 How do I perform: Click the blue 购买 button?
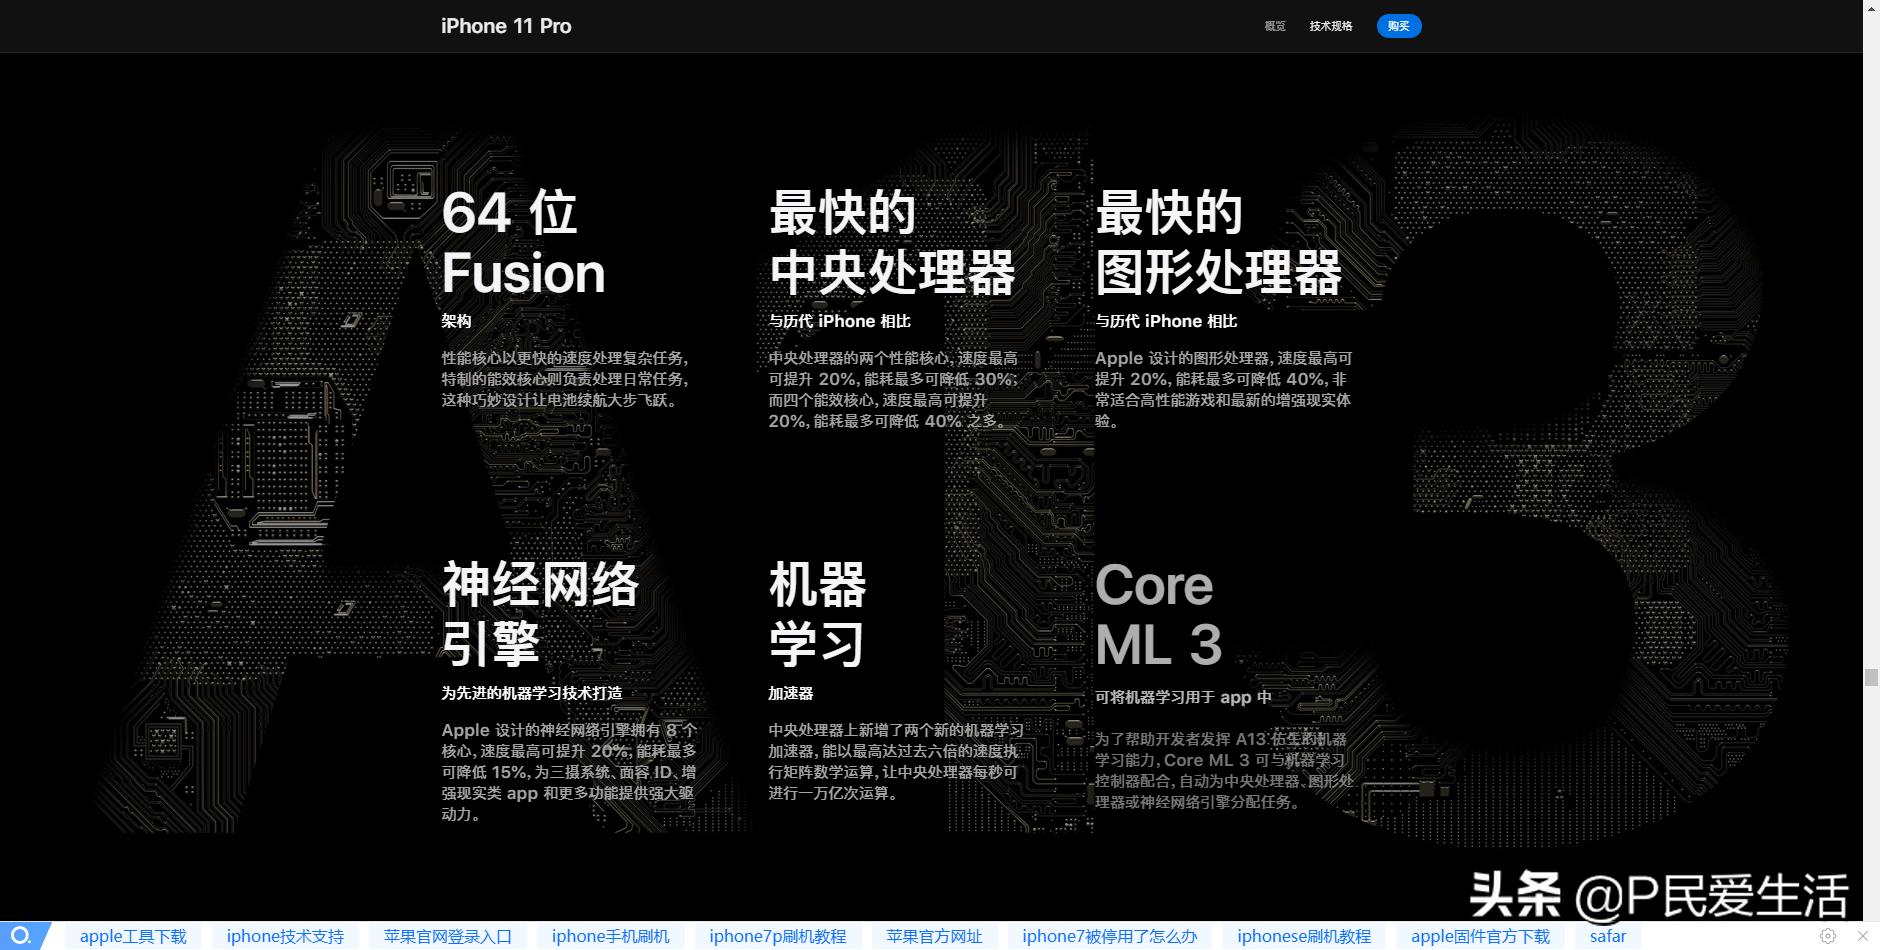[1399, 26]
